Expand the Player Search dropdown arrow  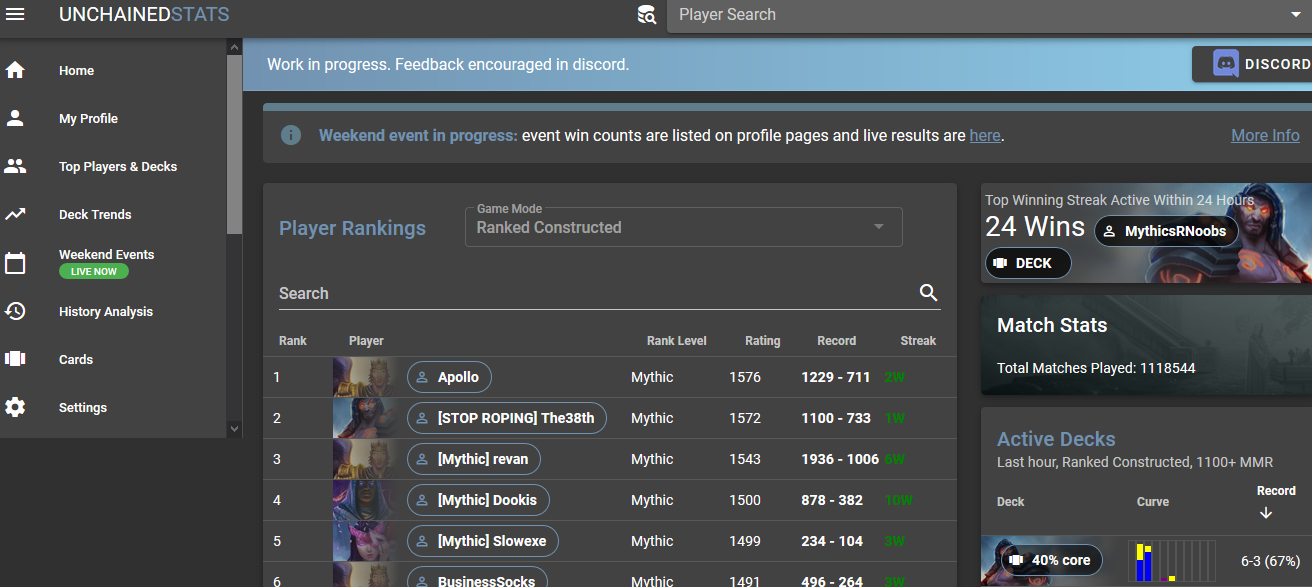[x=1296, y=15]
